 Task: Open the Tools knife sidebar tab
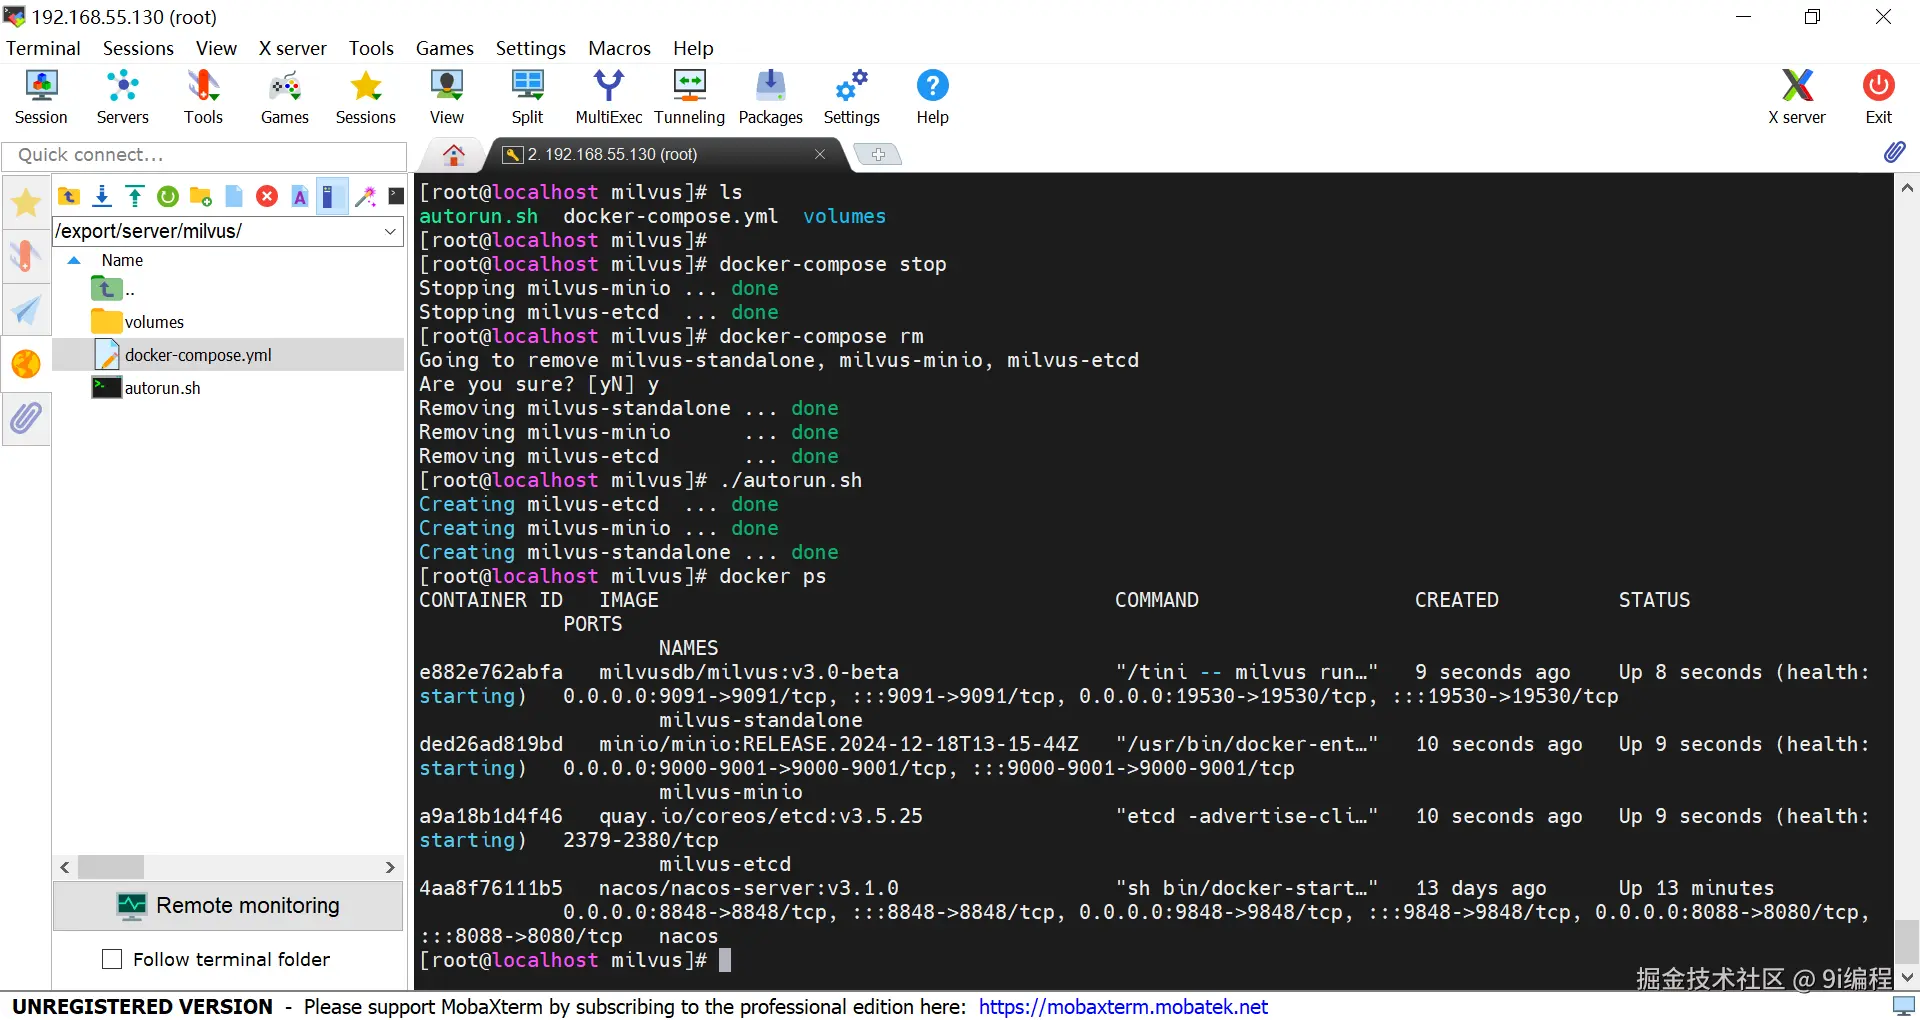[x=26, y=256]
